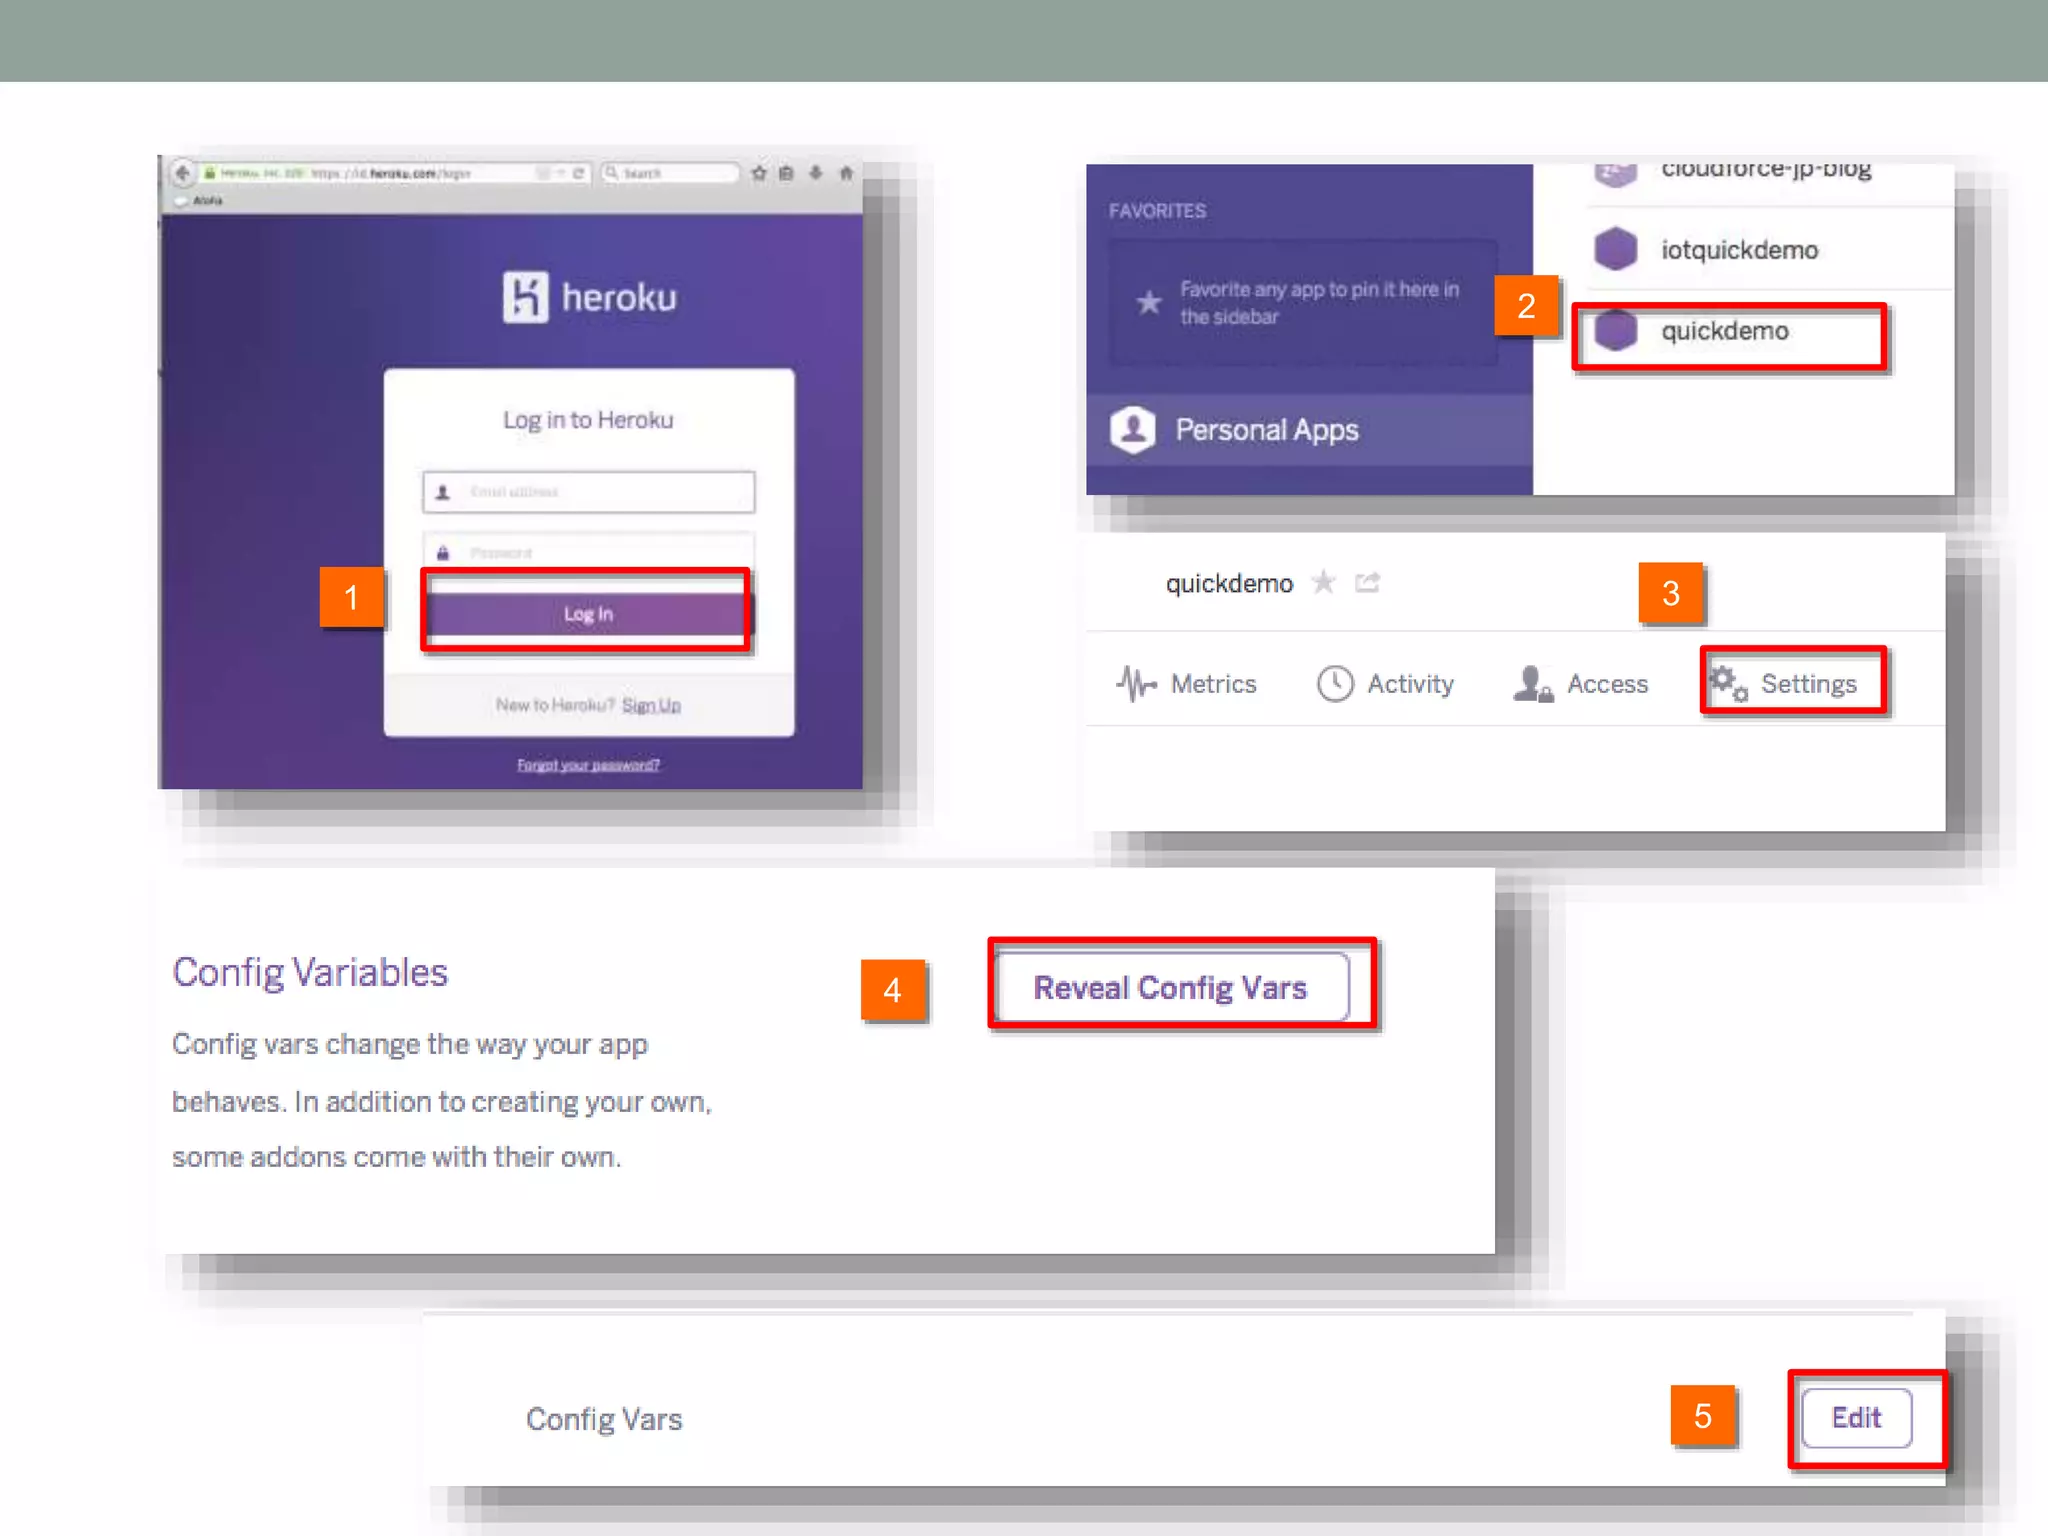2048x1536 pixels.
Task: Click the browser Search box
Action: (x=672, y=173)
